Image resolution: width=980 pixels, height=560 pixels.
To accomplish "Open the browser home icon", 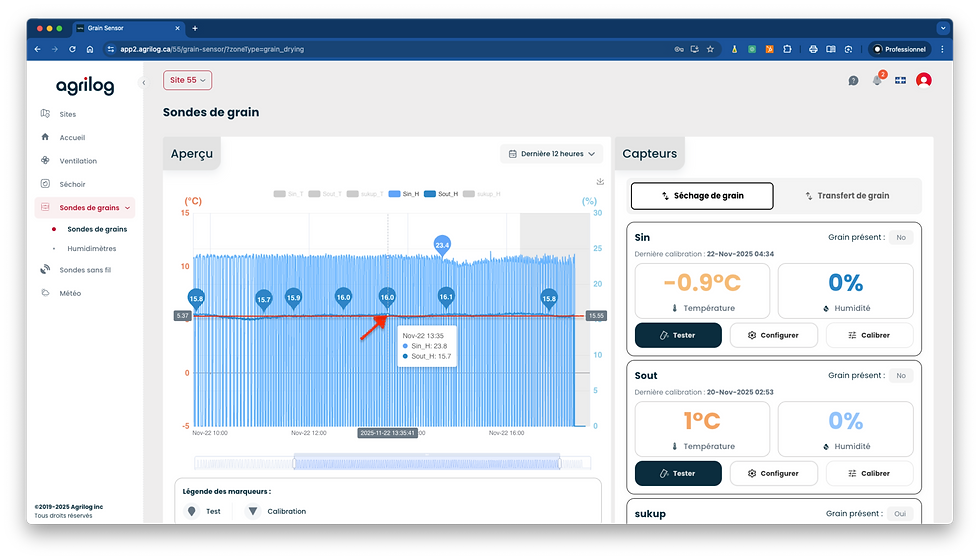I will 90,49.
